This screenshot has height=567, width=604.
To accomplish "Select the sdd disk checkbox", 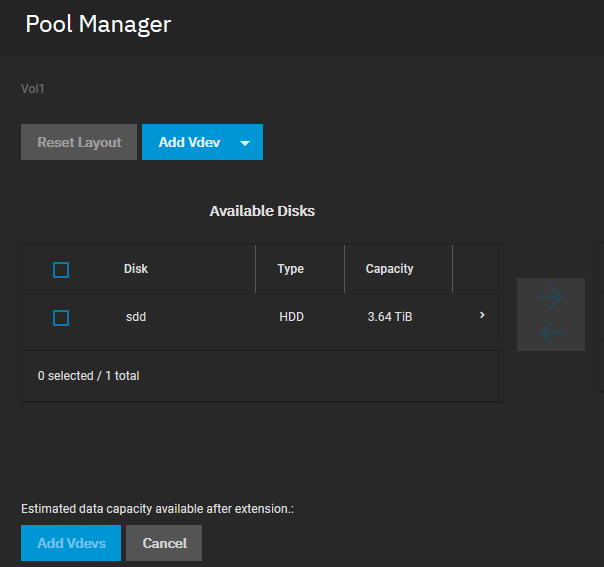I will tap(61, 318).
